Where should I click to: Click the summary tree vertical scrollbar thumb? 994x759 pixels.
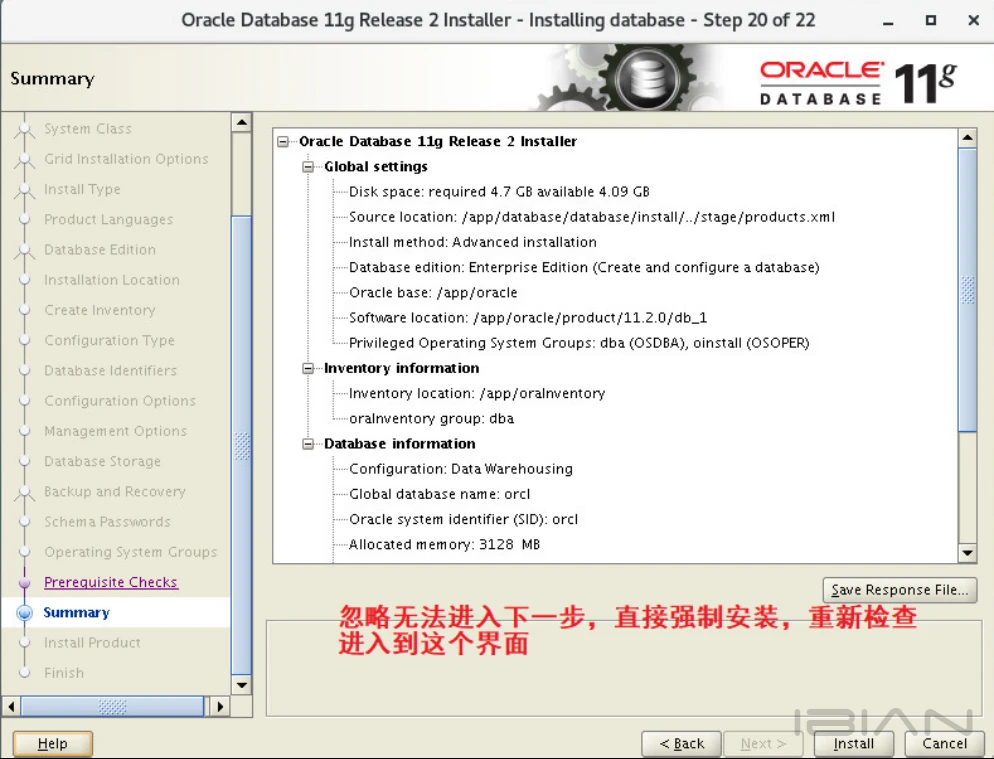coord(967,290)
